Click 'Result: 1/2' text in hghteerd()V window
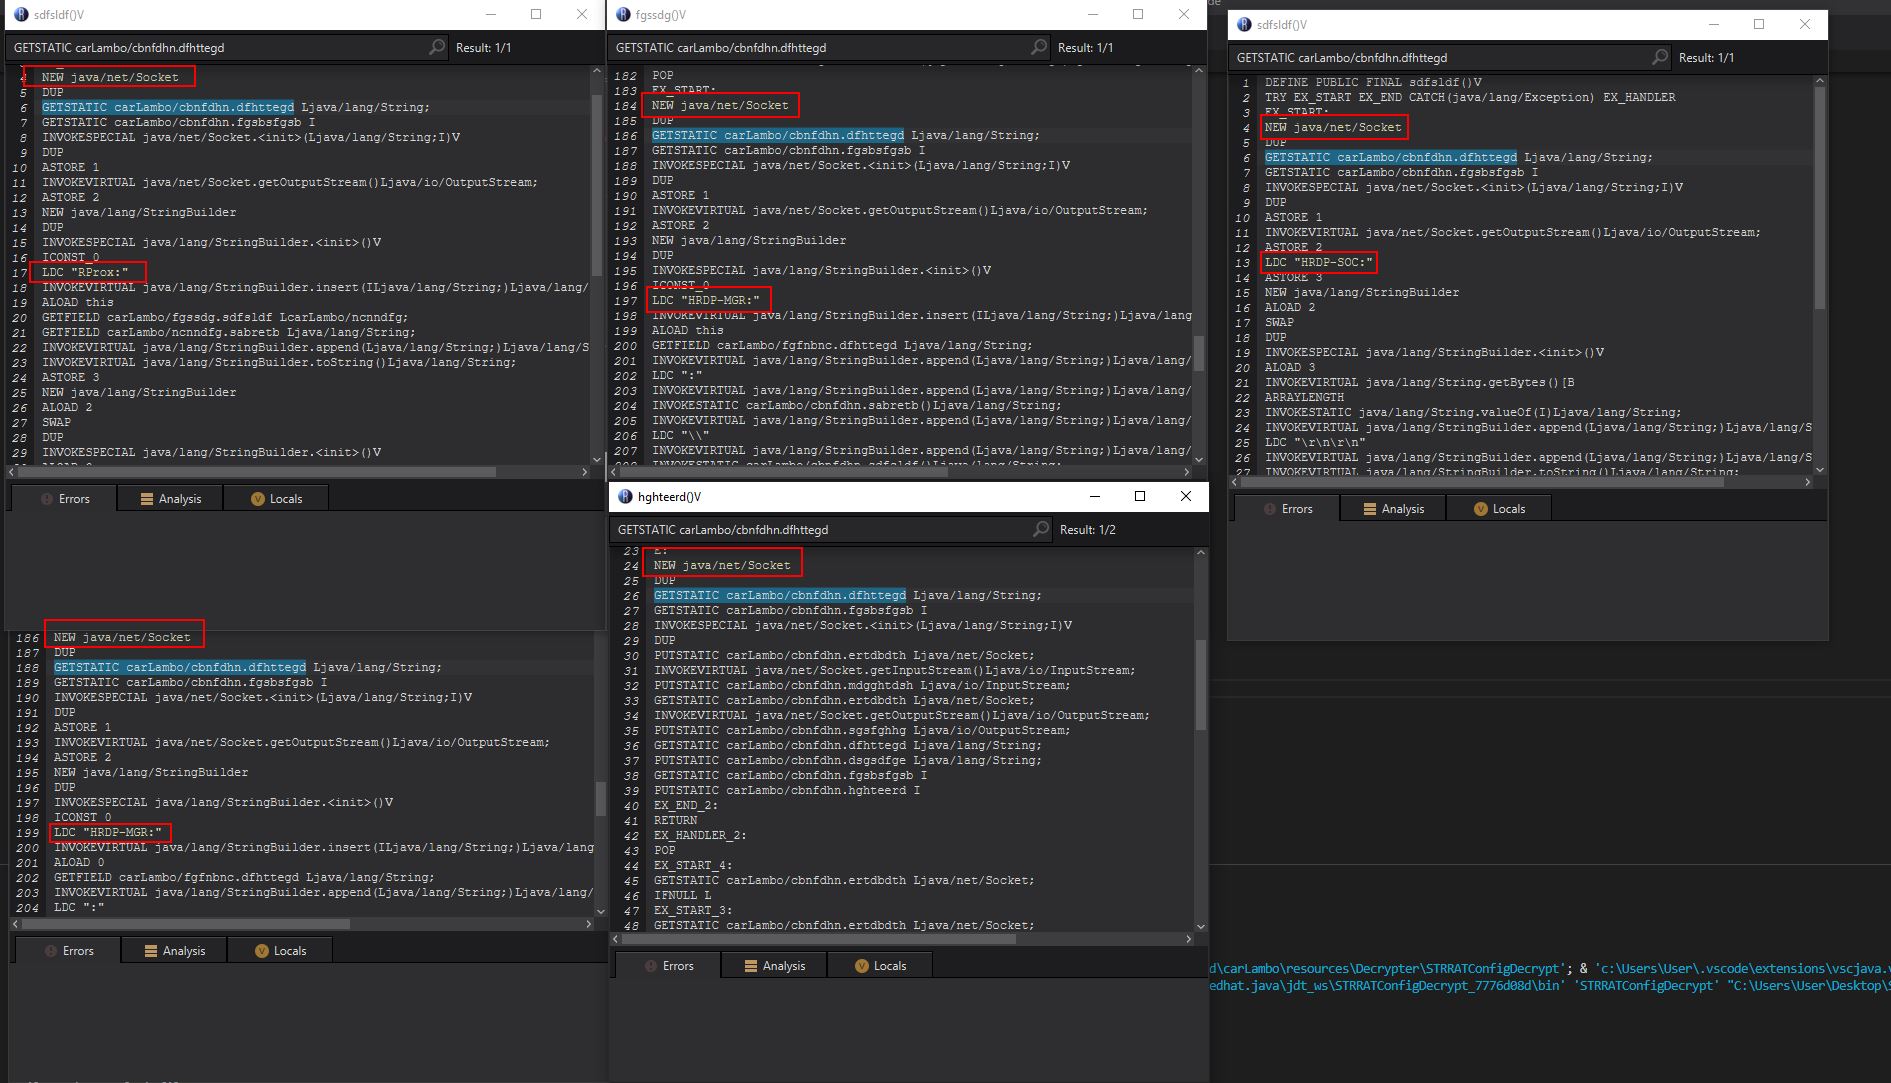 coord(1088,529)
